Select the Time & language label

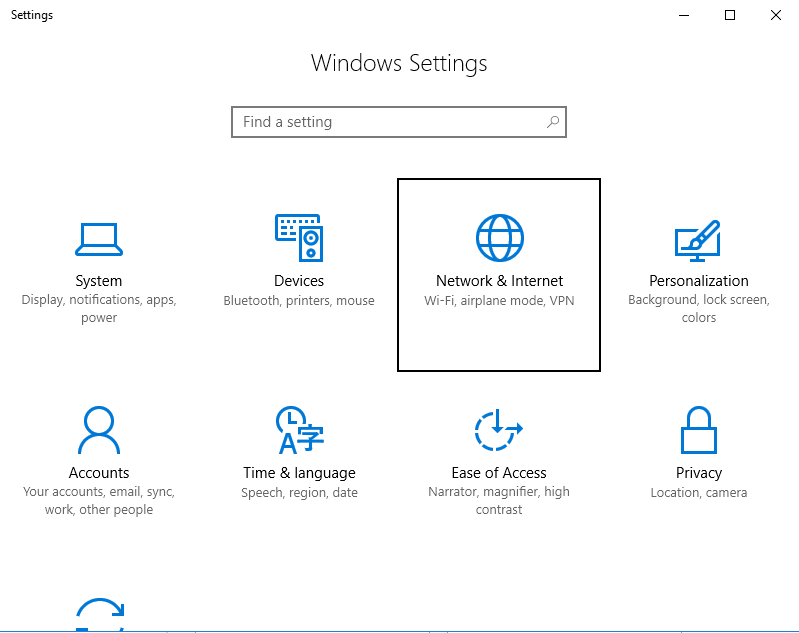point(299,473)
